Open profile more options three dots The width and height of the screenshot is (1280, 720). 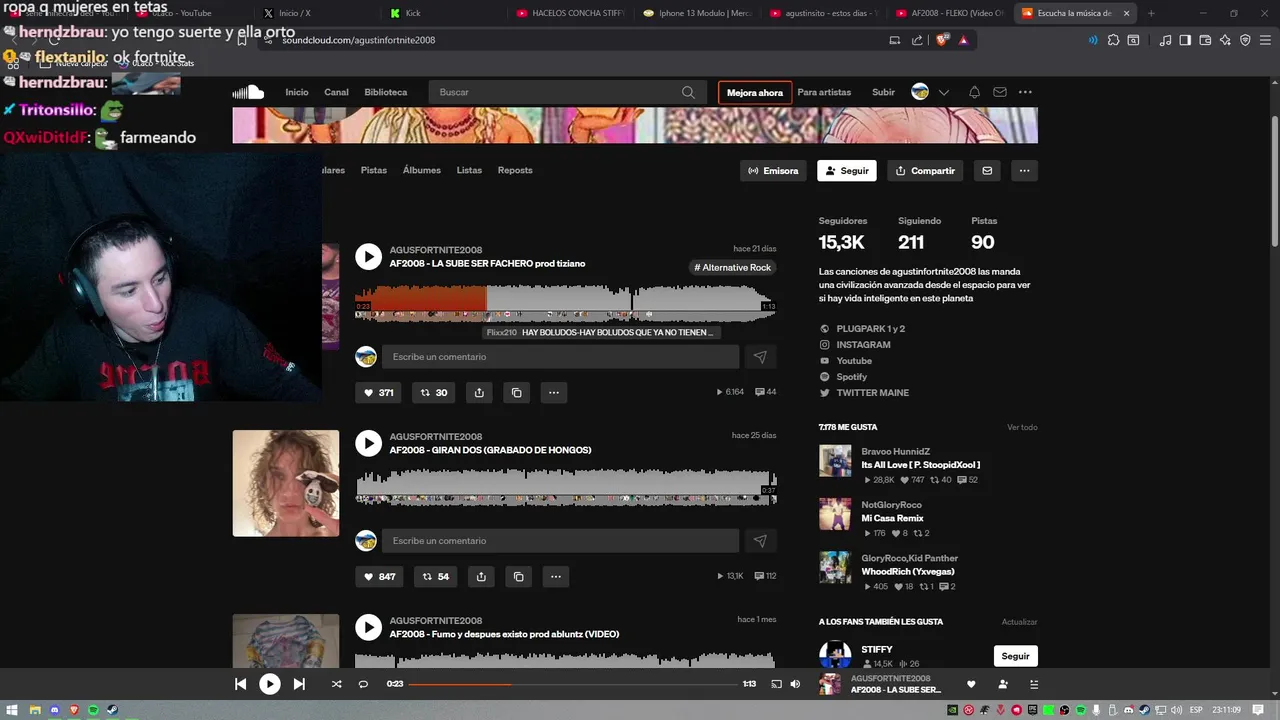tap(1024, 171)
